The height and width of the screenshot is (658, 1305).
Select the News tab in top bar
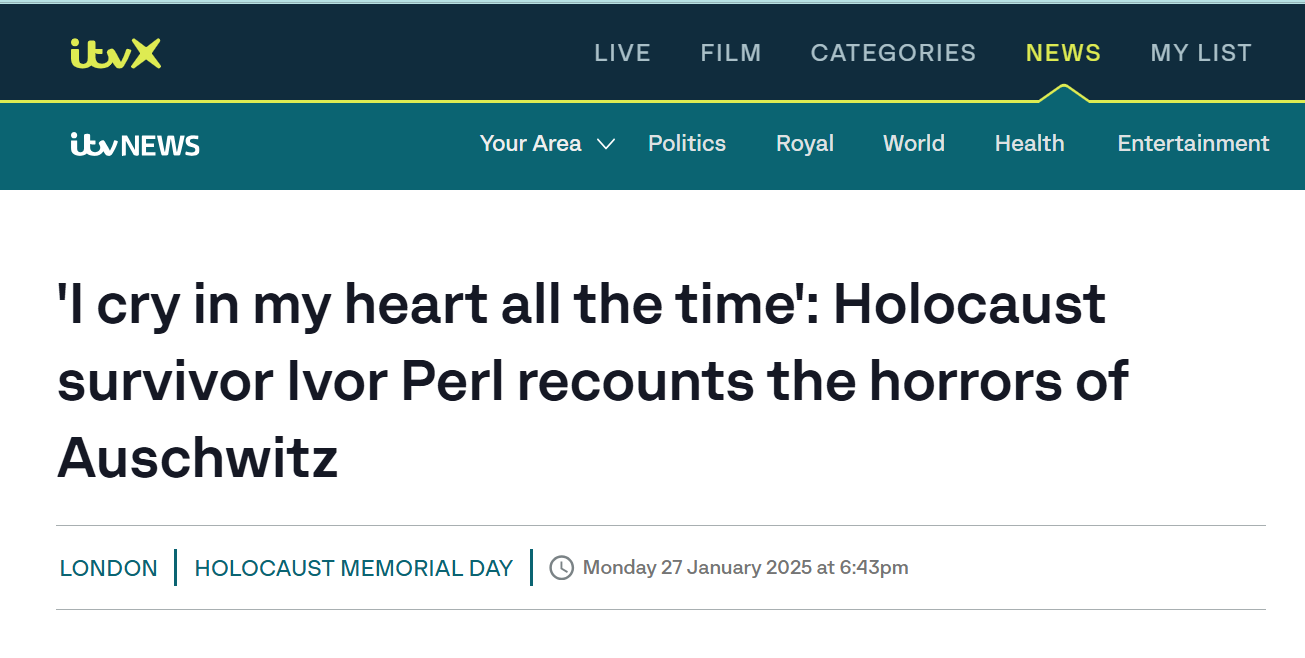pos(1063,53)
